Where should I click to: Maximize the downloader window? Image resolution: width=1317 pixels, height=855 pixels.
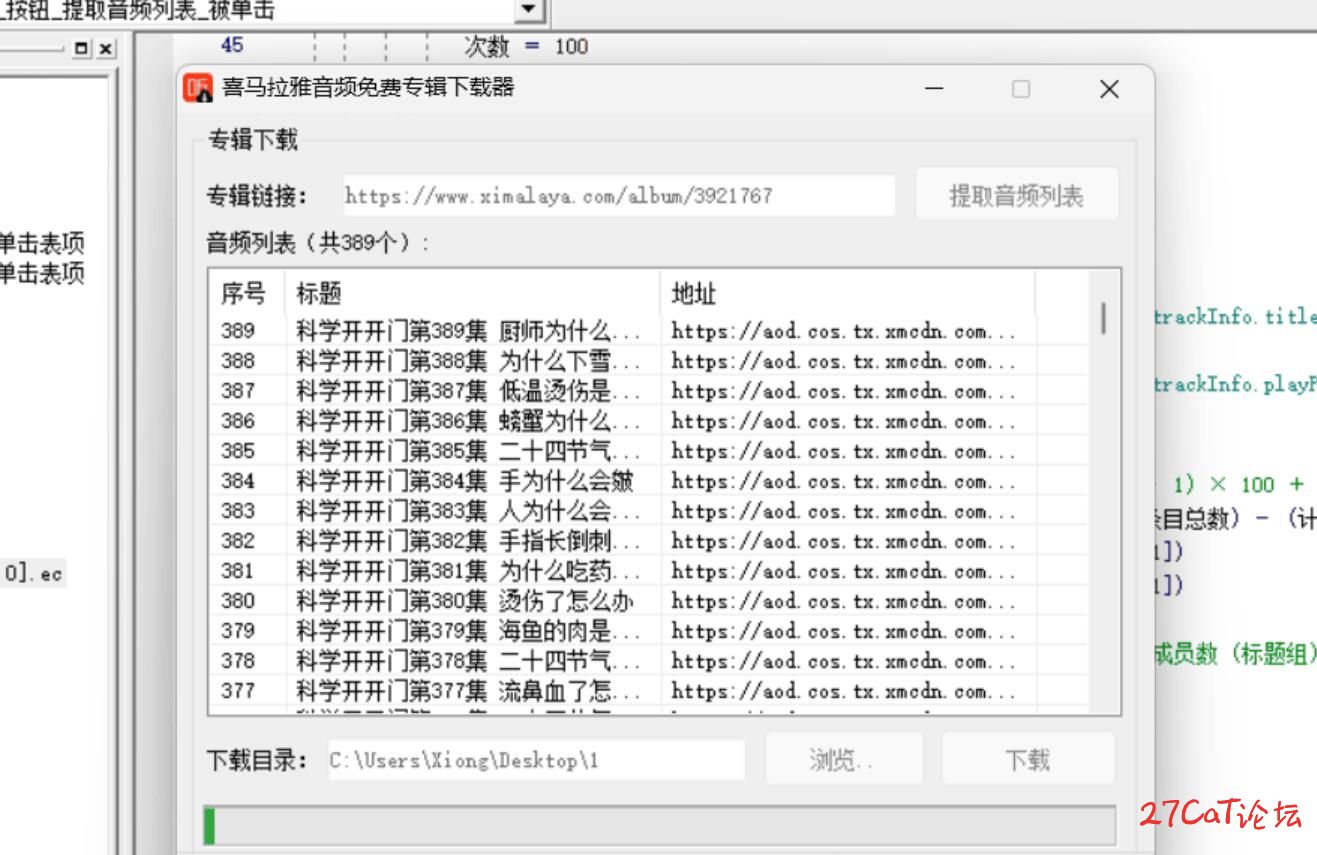point(1020,89)
